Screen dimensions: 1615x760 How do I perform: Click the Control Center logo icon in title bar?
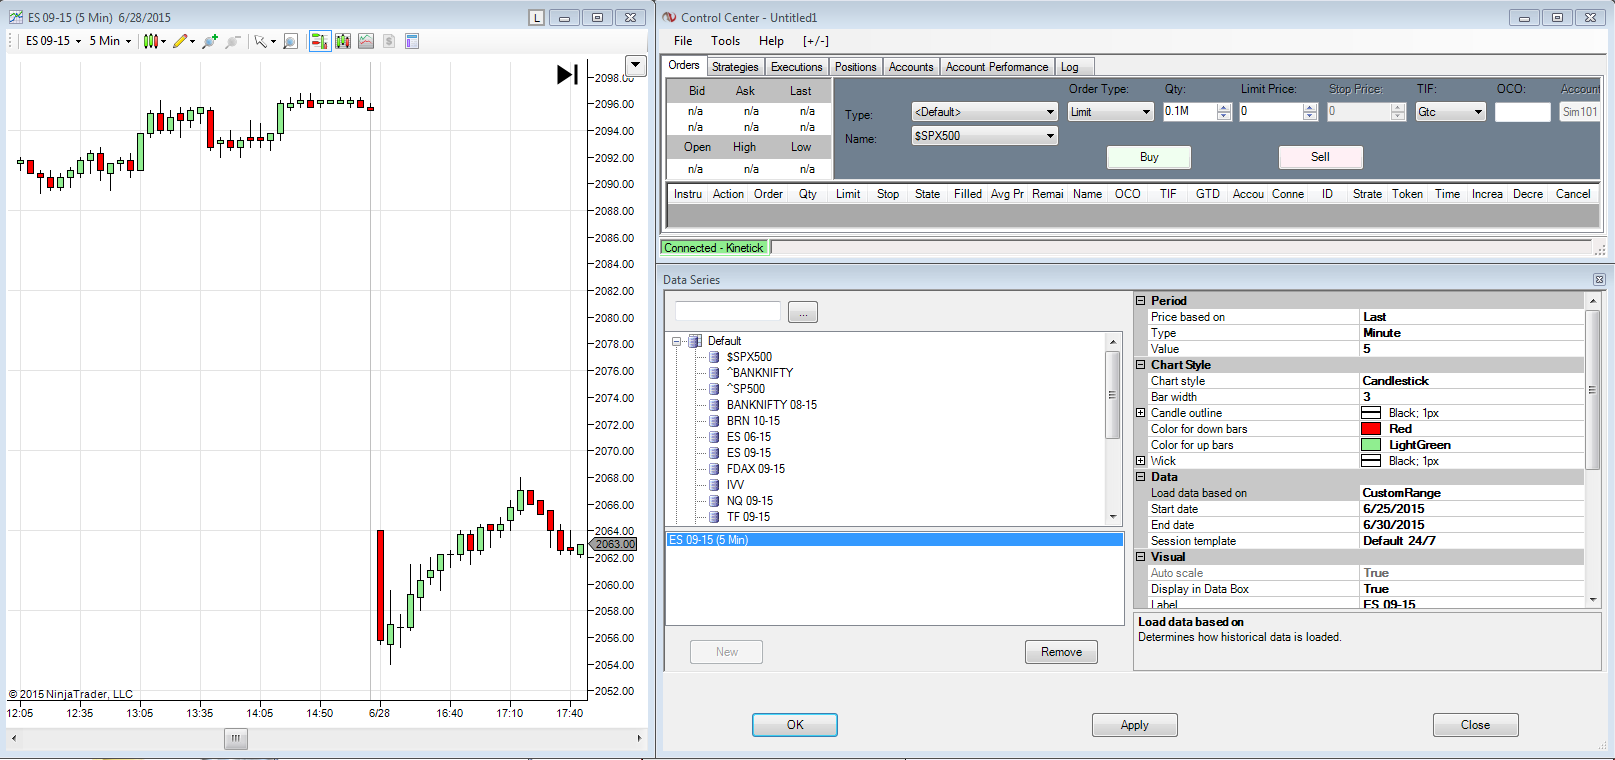click(x=669, y=17)
